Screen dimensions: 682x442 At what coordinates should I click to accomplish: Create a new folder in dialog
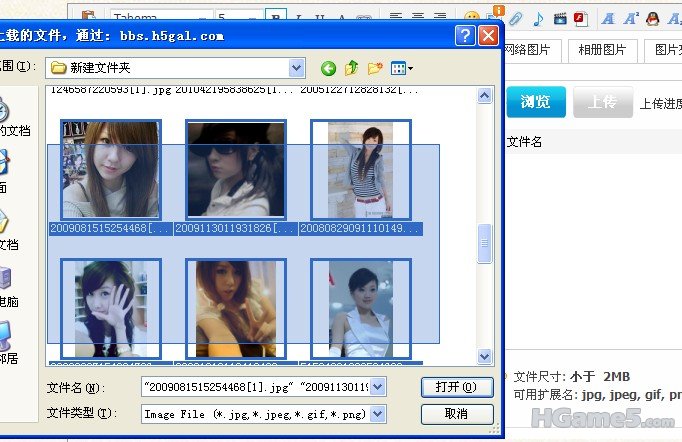point(375,68)
